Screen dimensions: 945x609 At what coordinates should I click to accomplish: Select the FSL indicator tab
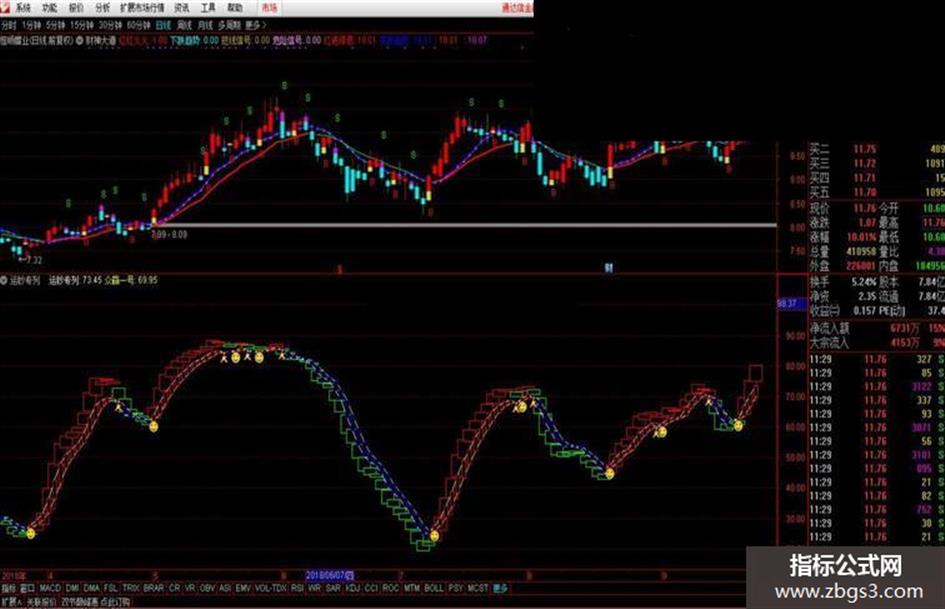[111, 588]
